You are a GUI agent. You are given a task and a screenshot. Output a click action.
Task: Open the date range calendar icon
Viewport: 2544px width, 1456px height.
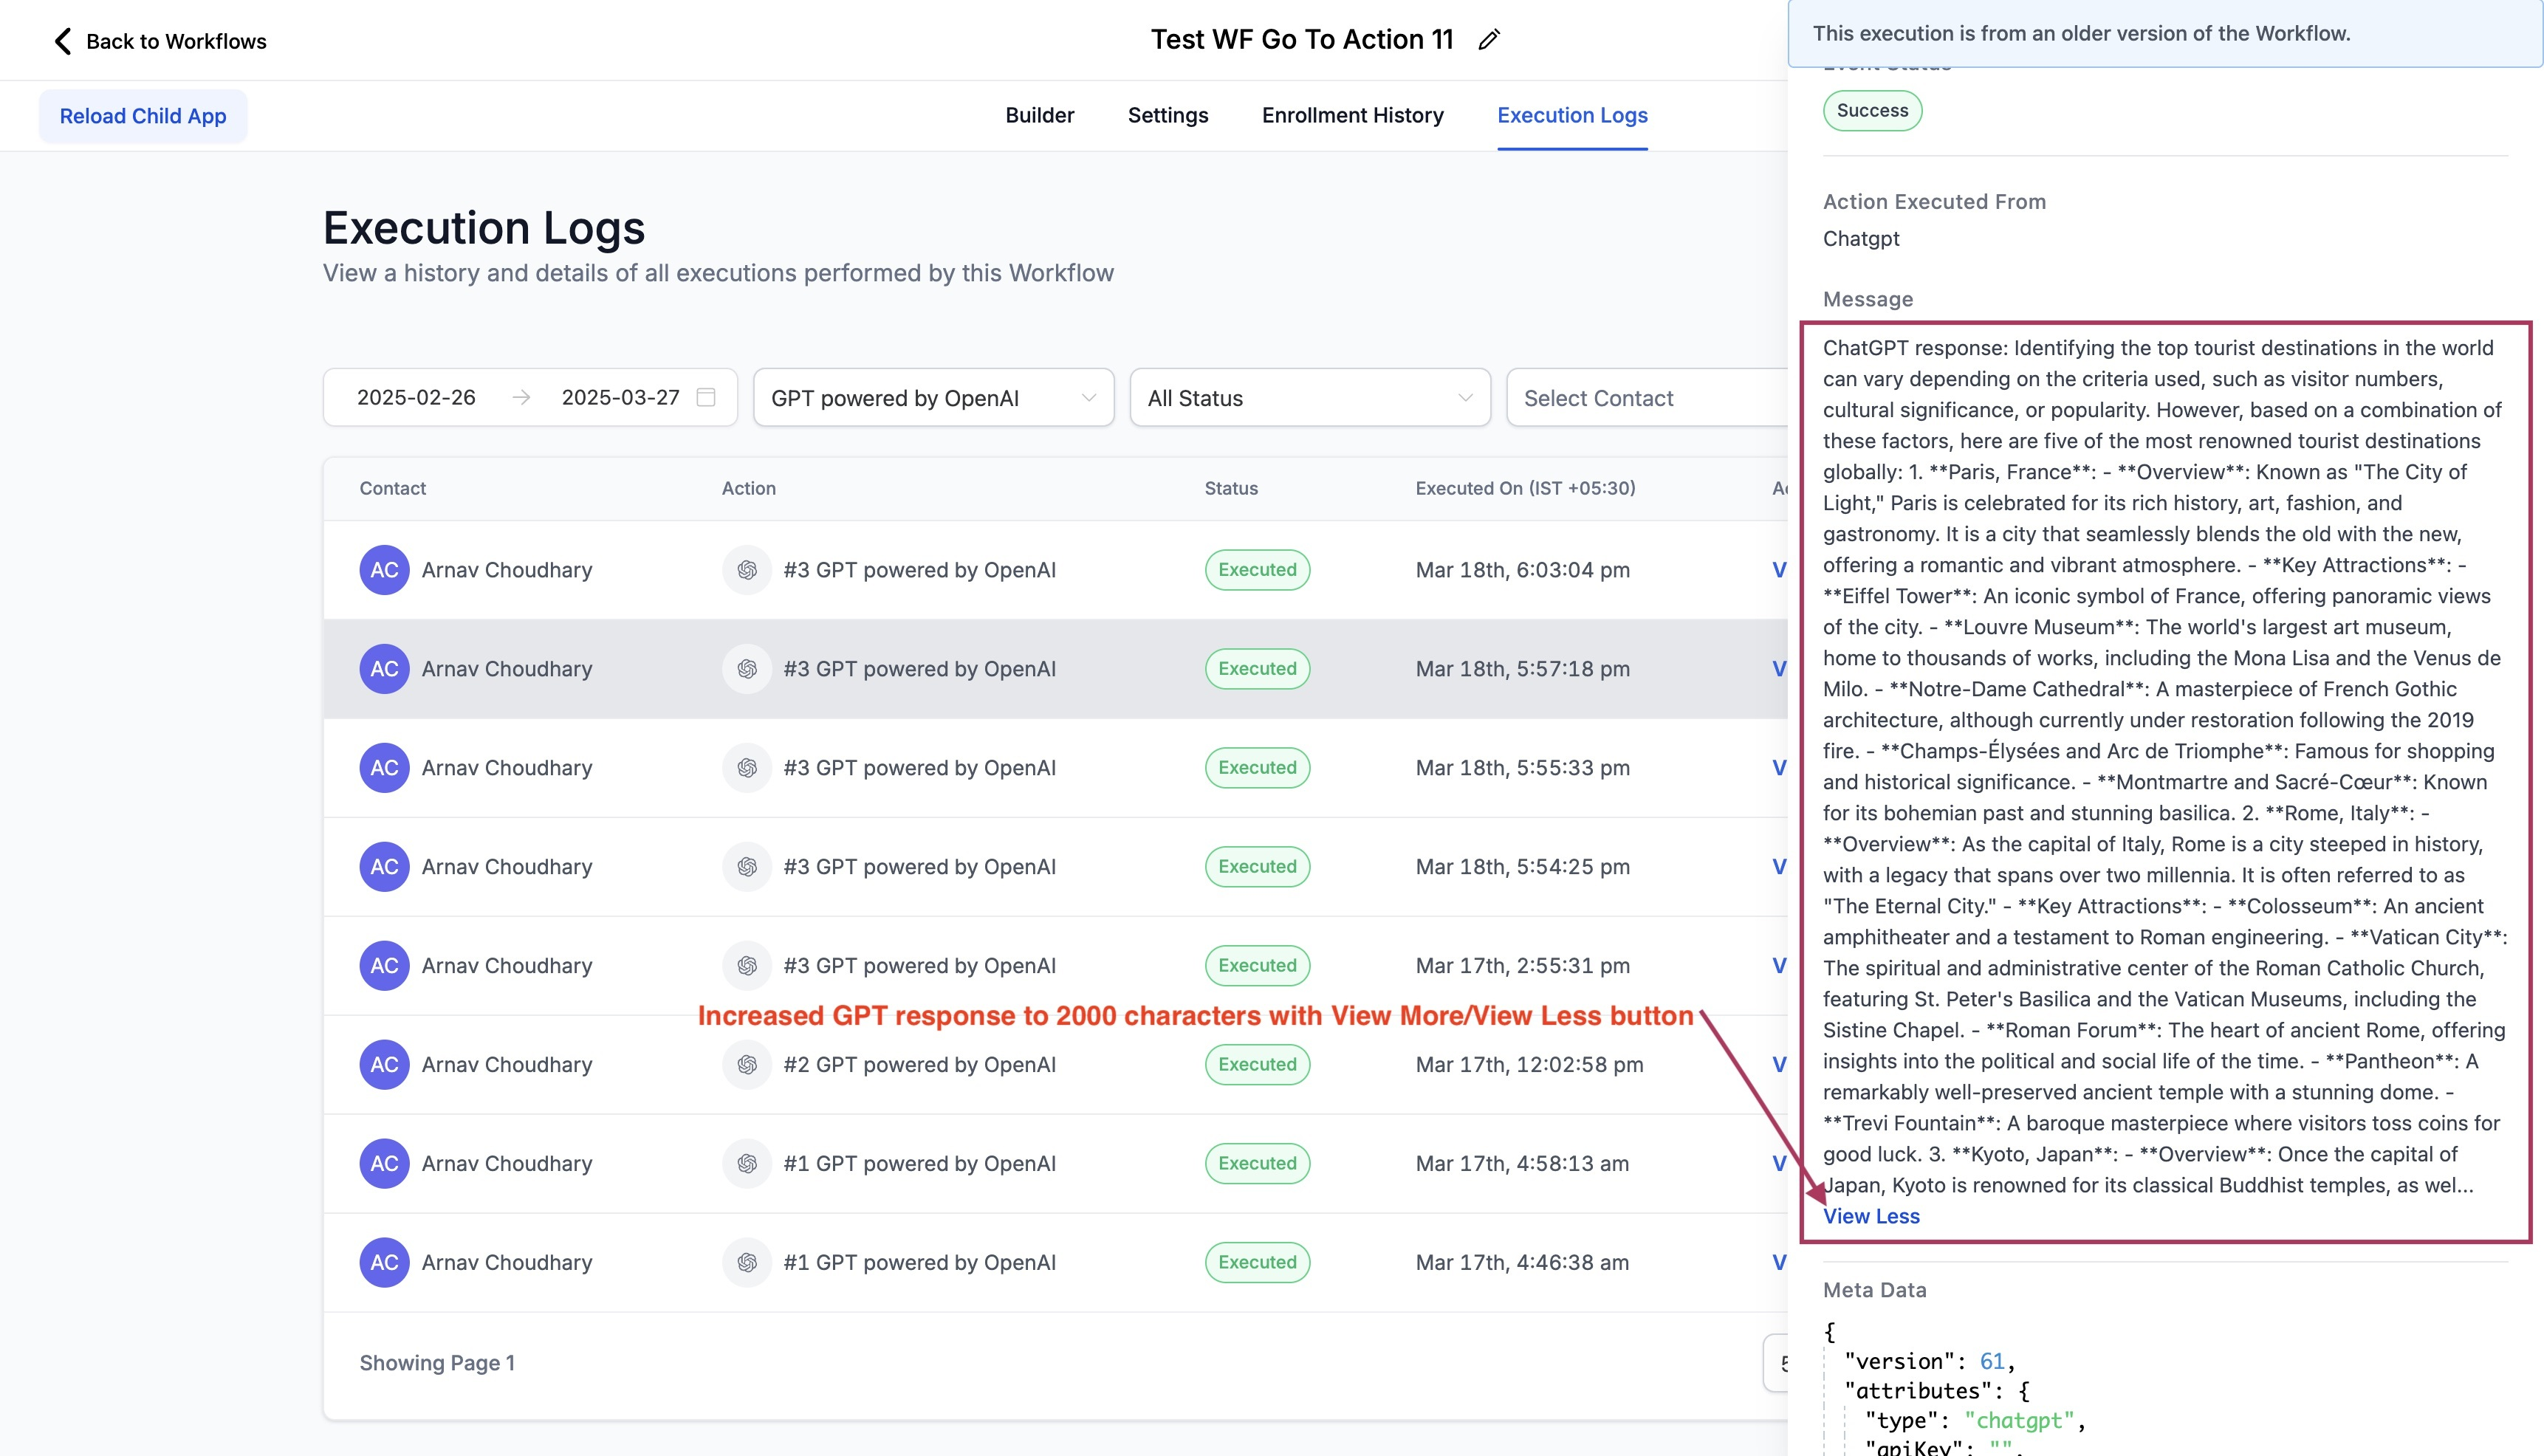706,397
